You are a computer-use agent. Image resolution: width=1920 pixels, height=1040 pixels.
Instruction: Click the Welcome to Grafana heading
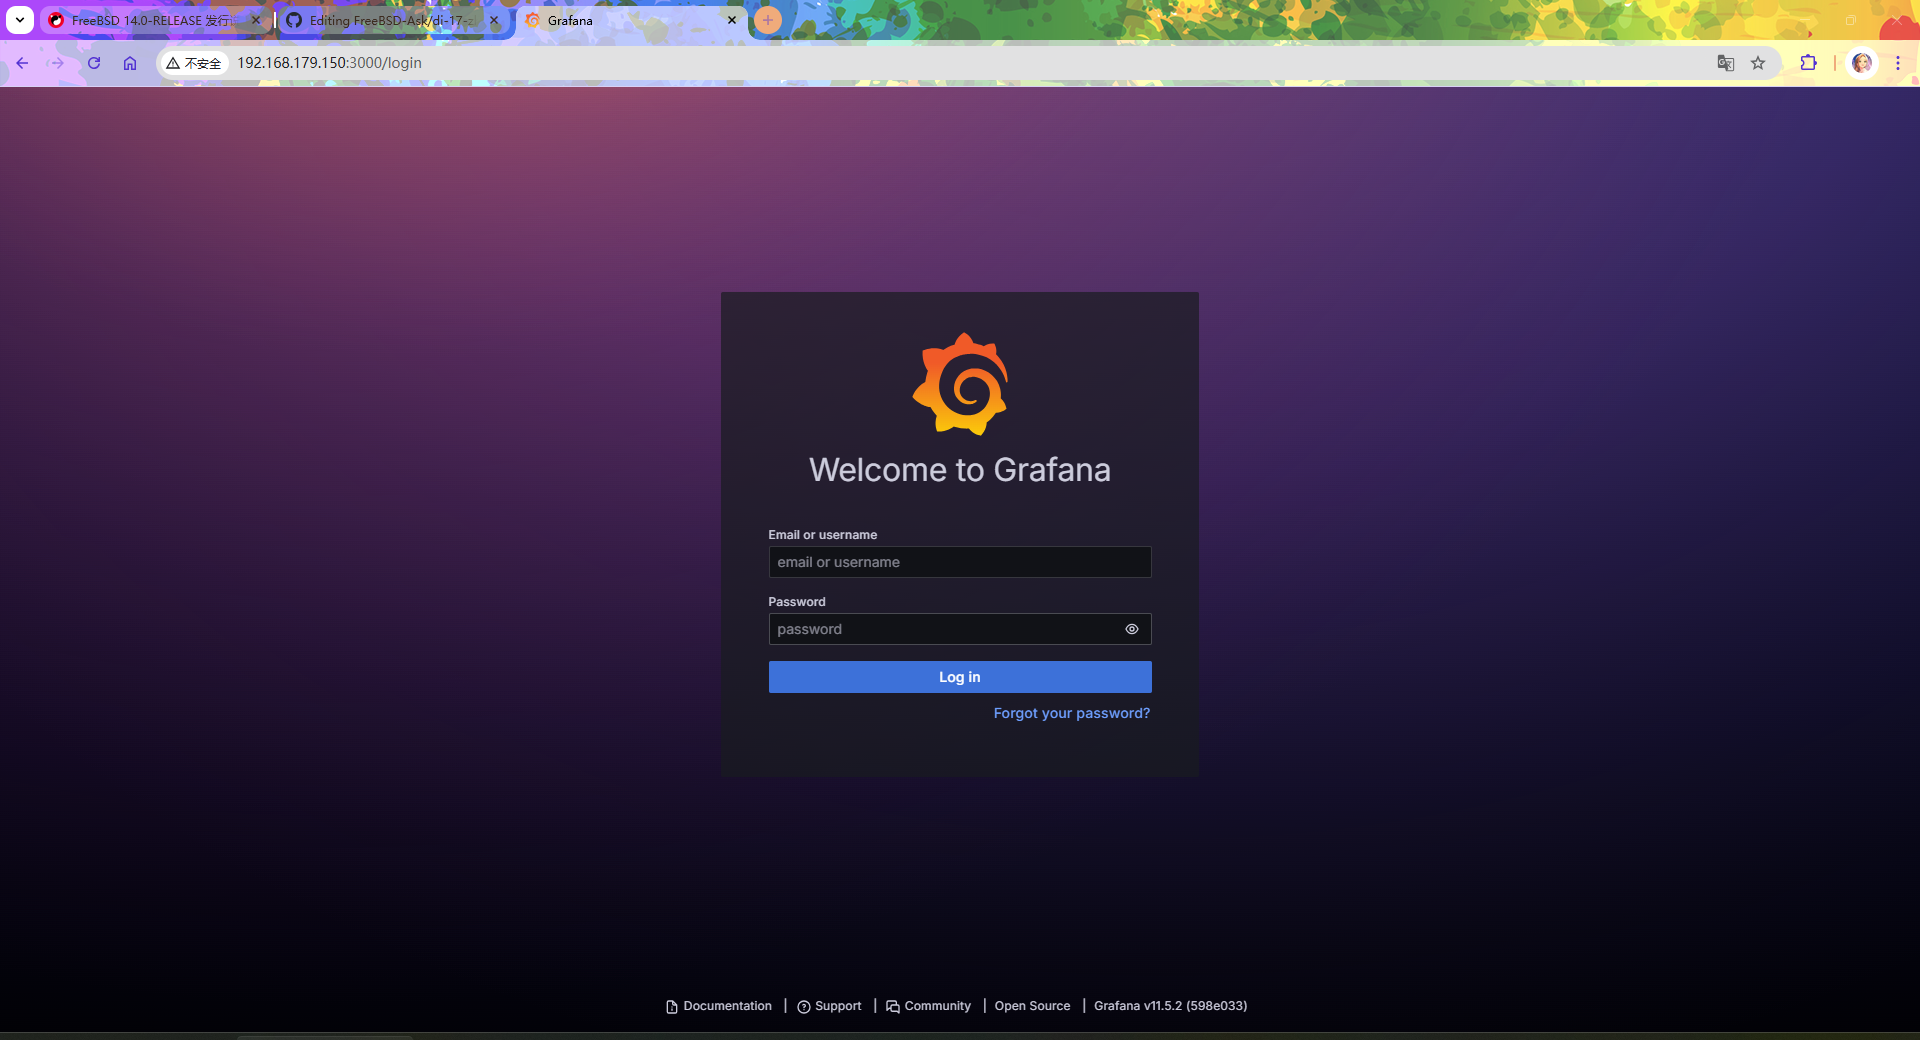click(960, 470)
